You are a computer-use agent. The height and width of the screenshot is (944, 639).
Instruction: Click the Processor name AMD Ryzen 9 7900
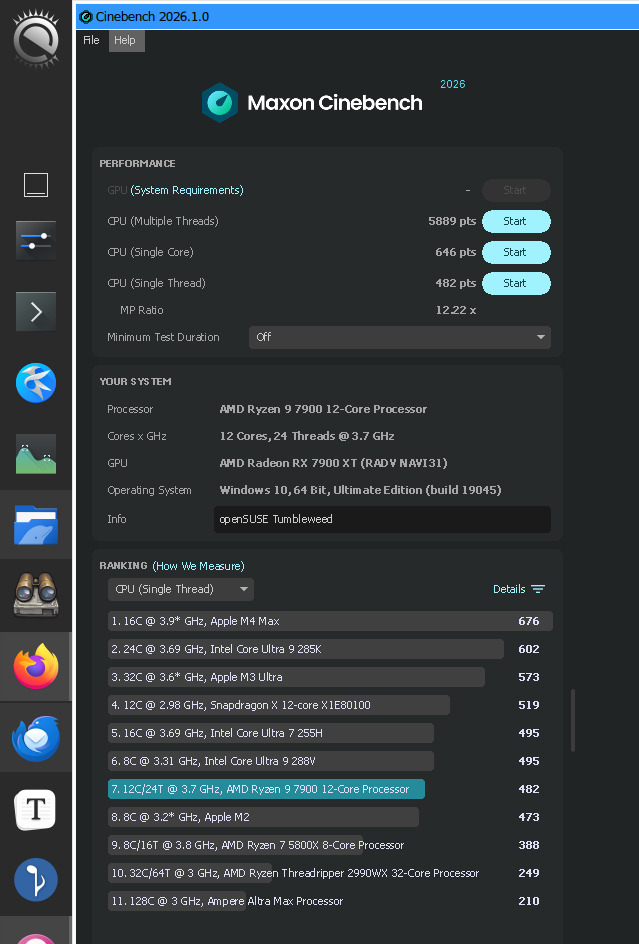[x=323, y=409]
